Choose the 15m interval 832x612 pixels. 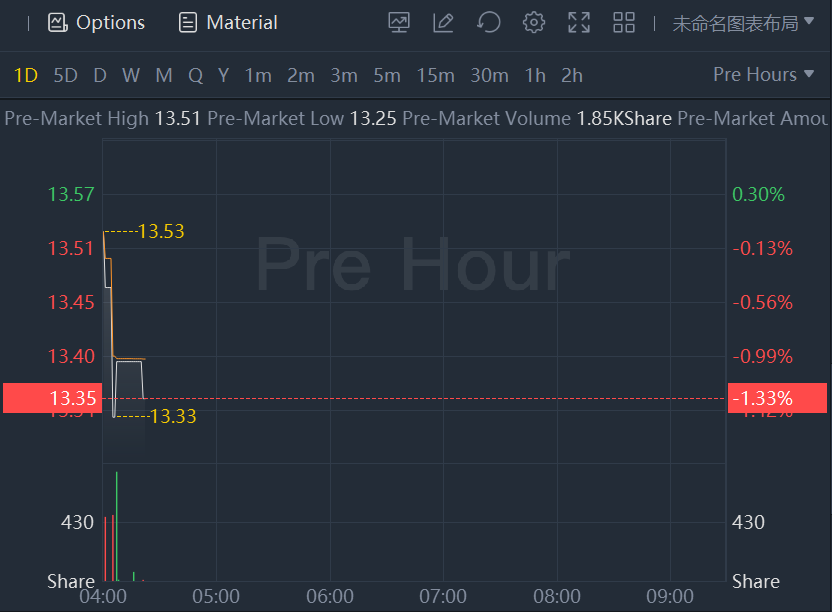point(435,75)
